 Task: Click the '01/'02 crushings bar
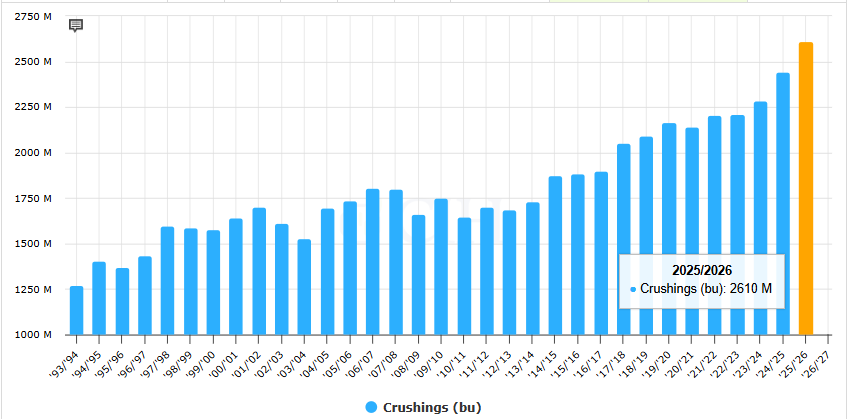(259, 271)
